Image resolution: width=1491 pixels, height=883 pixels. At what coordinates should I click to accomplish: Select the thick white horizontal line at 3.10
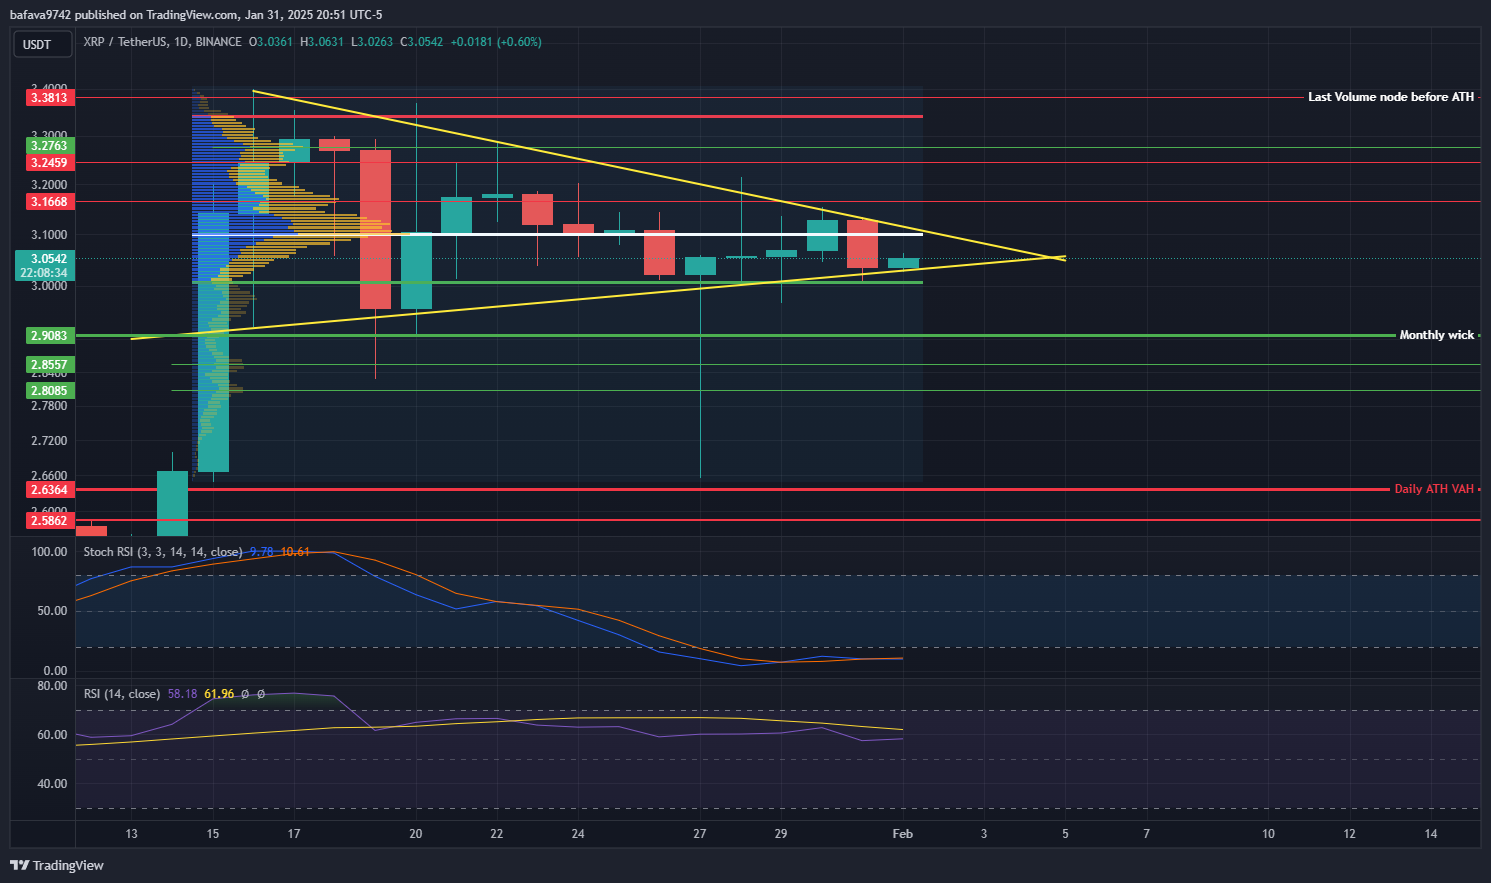(x=557, y=234)
